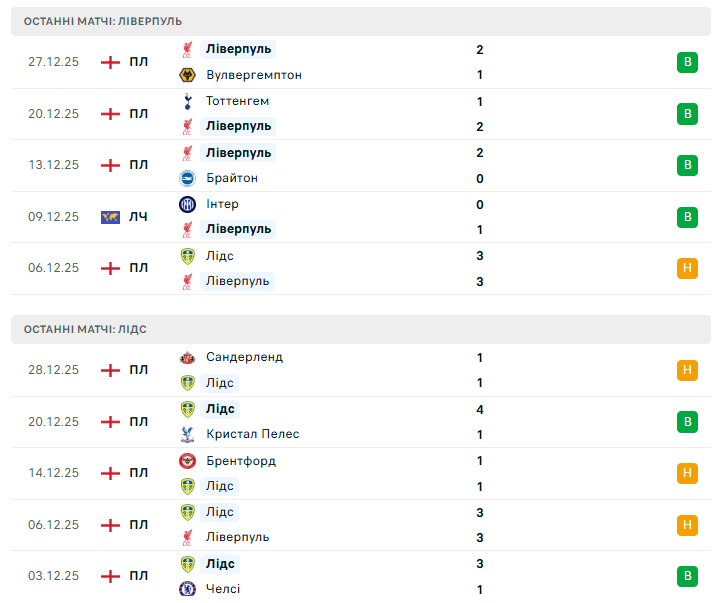Screen dimensions: 720x603
Task: Open the Брайтон team link
Action: pyautogui.click(x=232, y=178)
